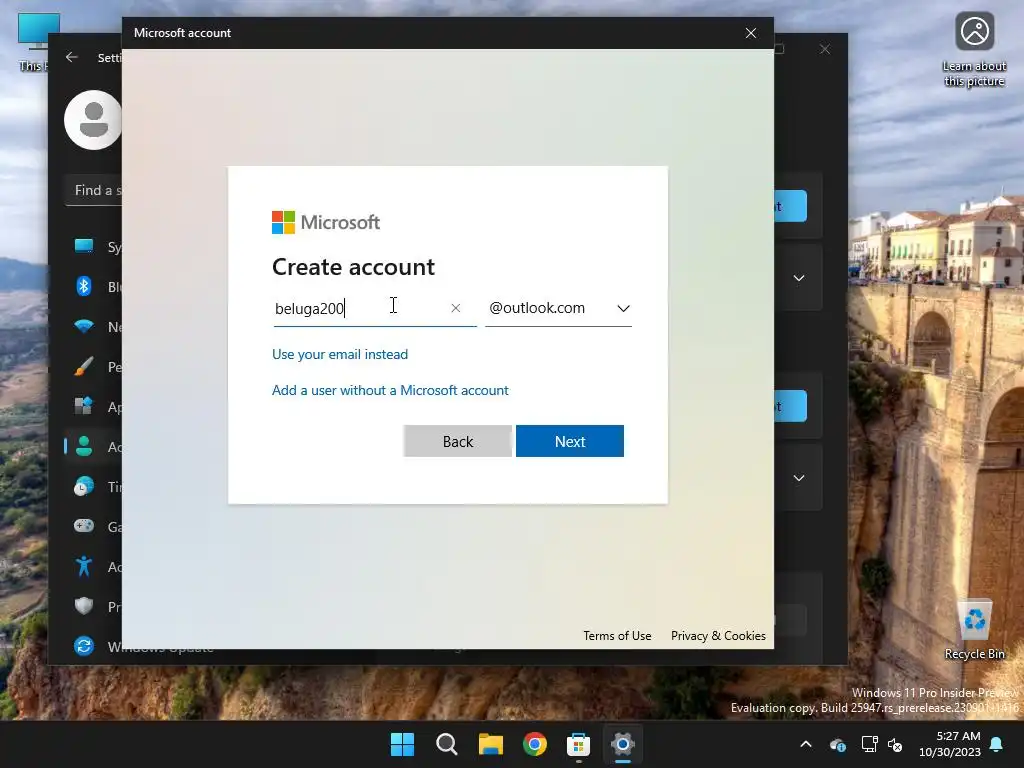Open clock showing 5:27 AM
Image resolution: width=1024 pixels, height=768 pixels.
(x=950, y=744)
